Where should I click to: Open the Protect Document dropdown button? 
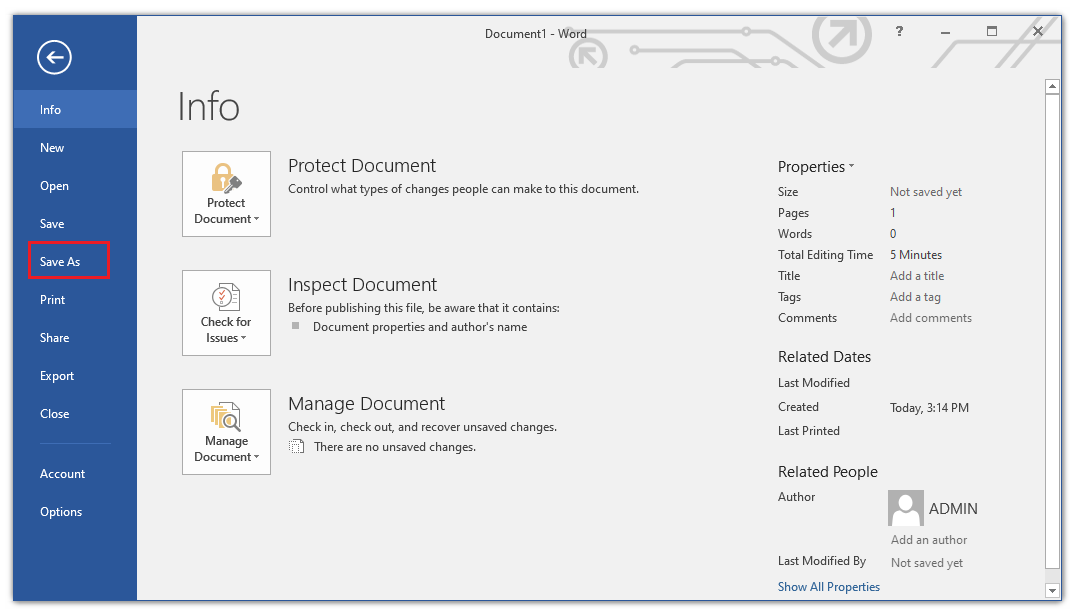tap(226, 194)
